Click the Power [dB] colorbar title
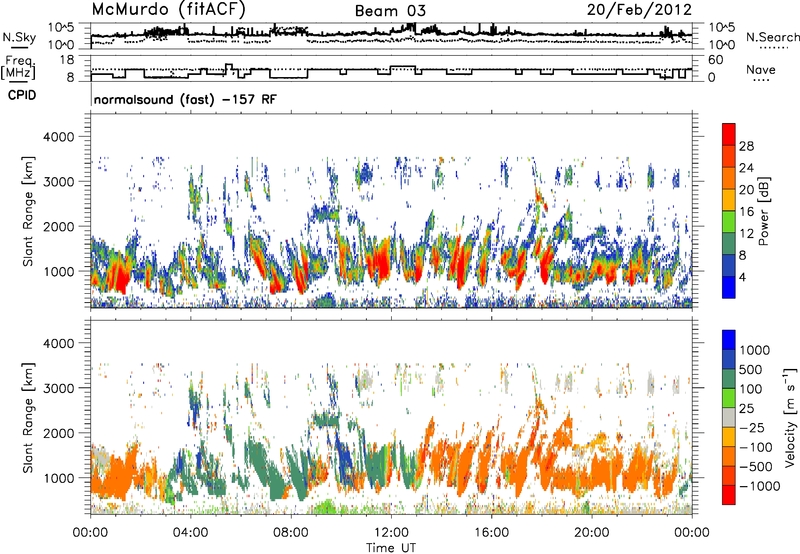Screen dimensions: 800x554 [763, 211]
